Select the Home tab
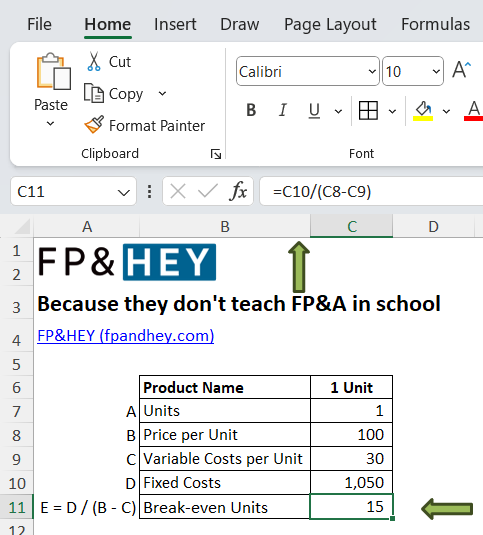The height and width of the screenshot is (535, 483). [x=108, y=25]
